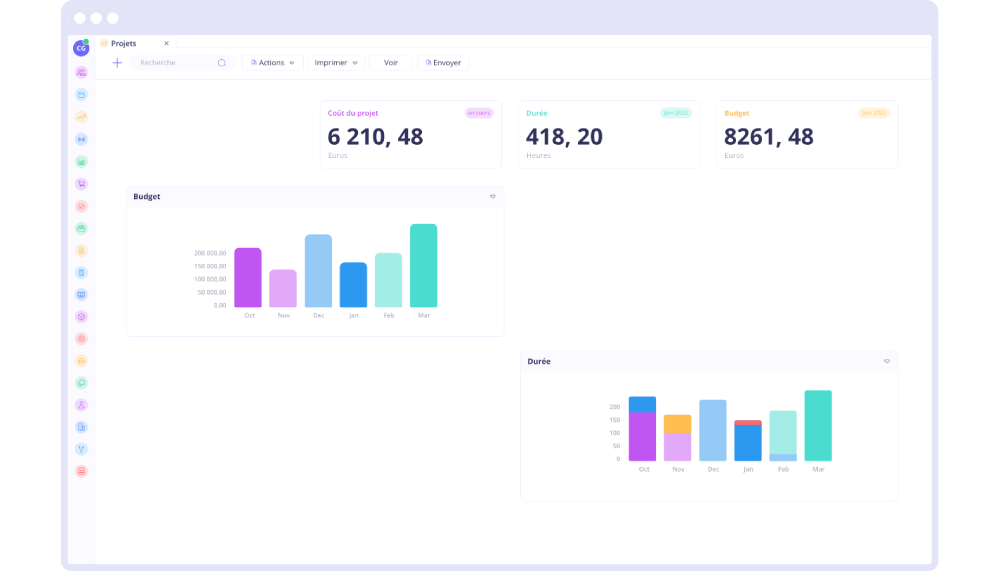Open the orange trend line icon in the sidebar
The height and width of the screenshot is (571, 1000).
[x=81, y=117]
